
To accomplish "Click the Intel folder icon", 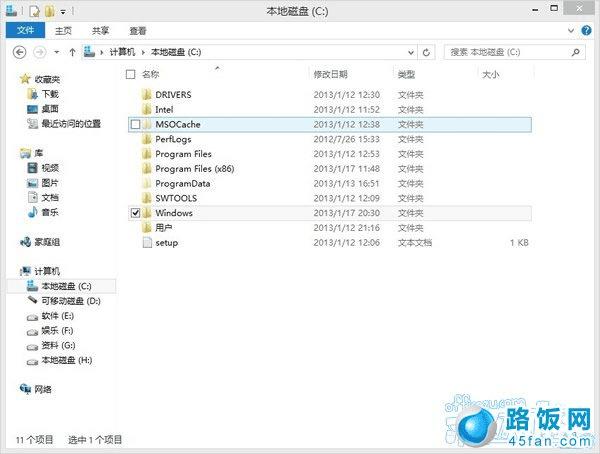I will click(x=147, y=109).
